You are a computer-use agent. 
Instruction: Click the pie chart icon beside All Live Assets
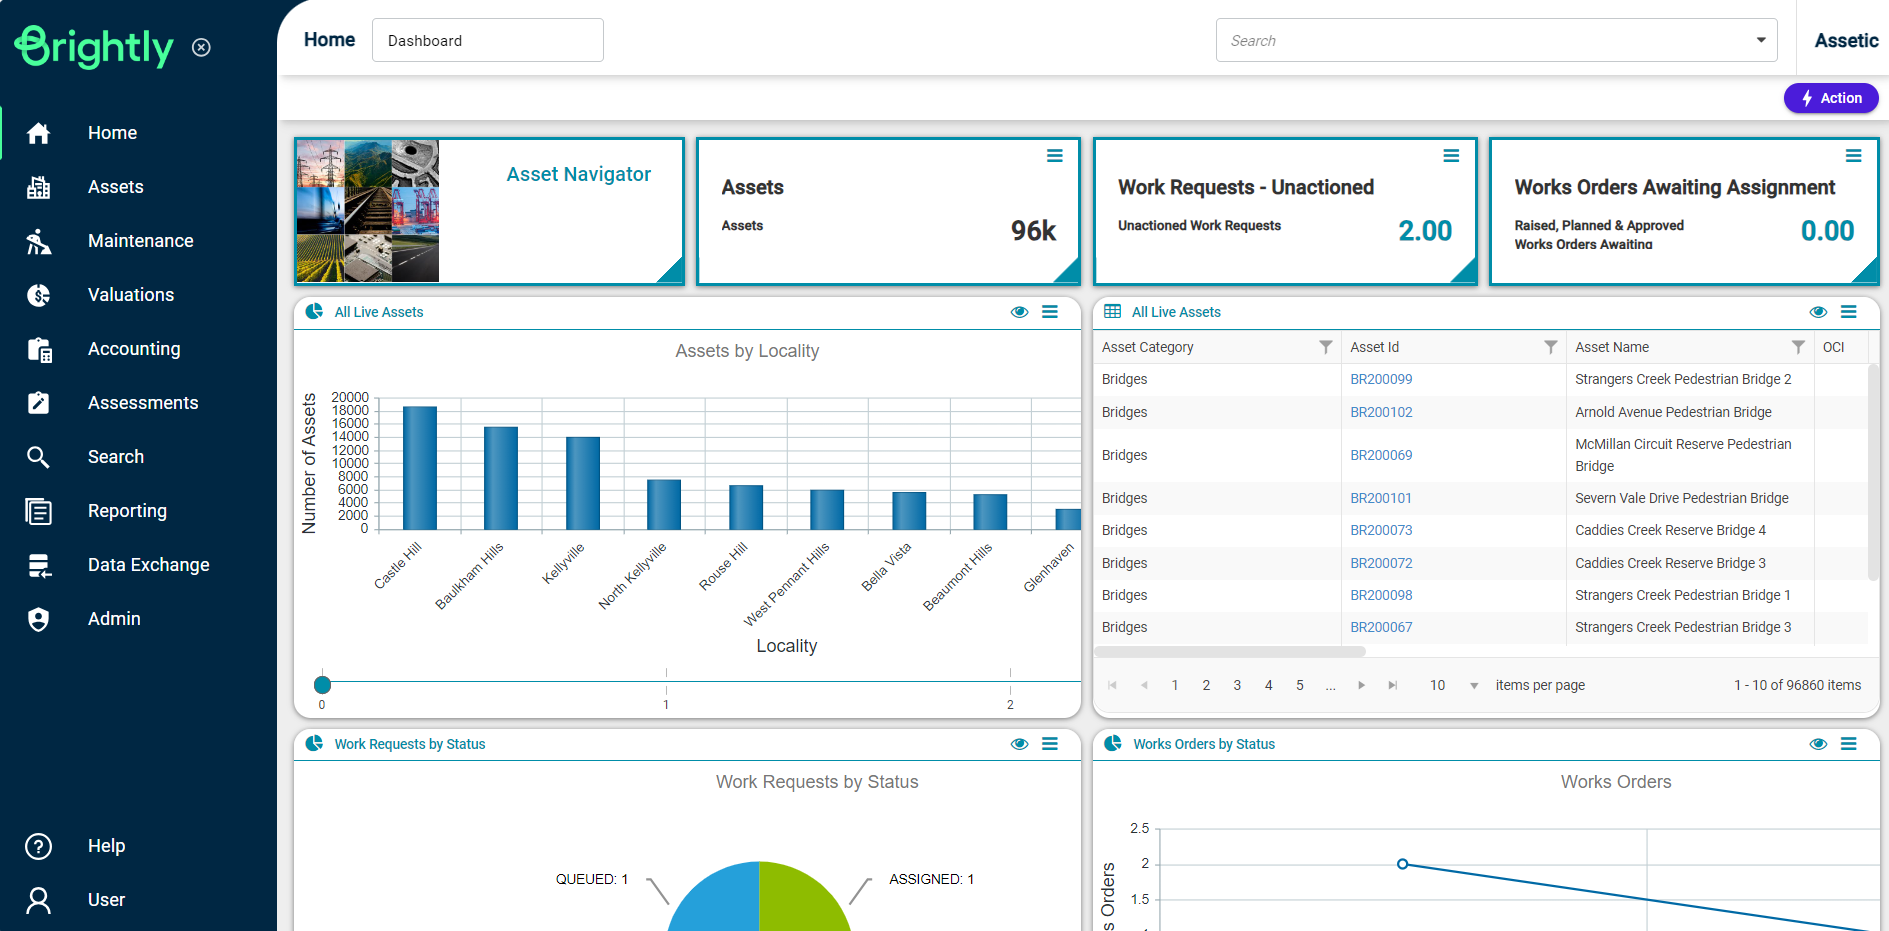coord(314,311)
